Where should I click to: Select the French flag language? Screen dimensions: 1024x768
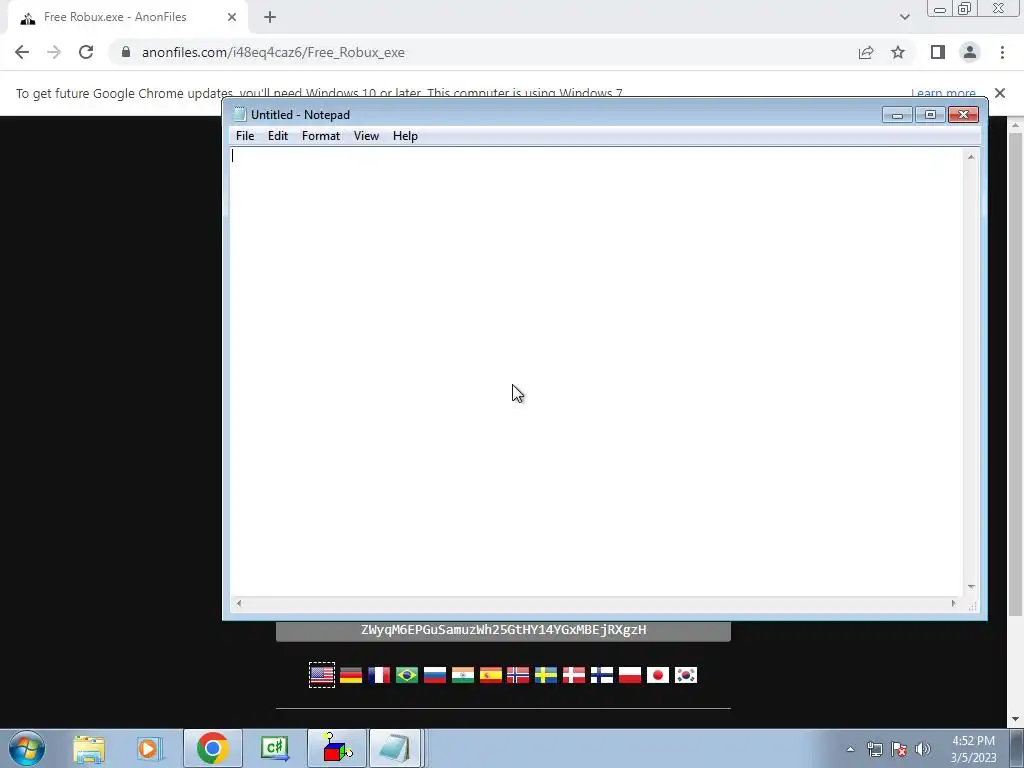pyautogui.click(x=379, y=675)
